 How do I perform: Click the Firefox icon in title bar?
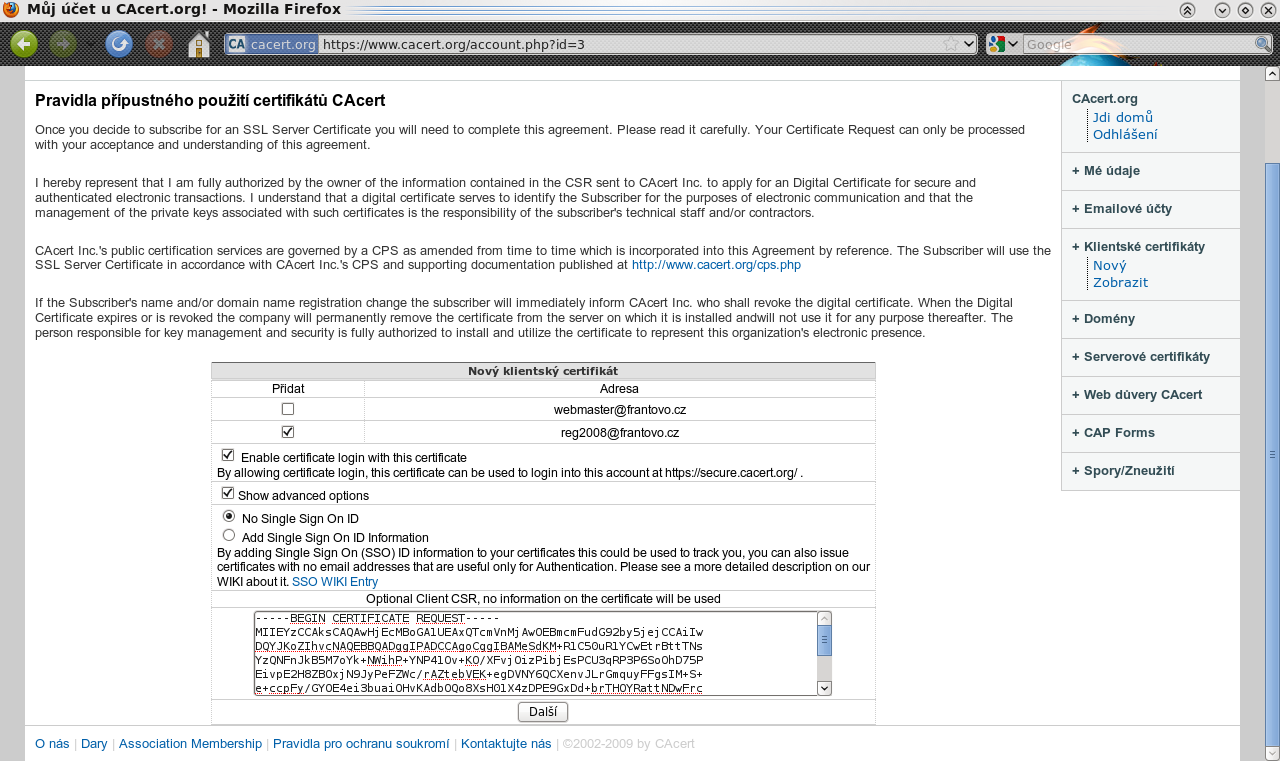[x=11, y=9]
